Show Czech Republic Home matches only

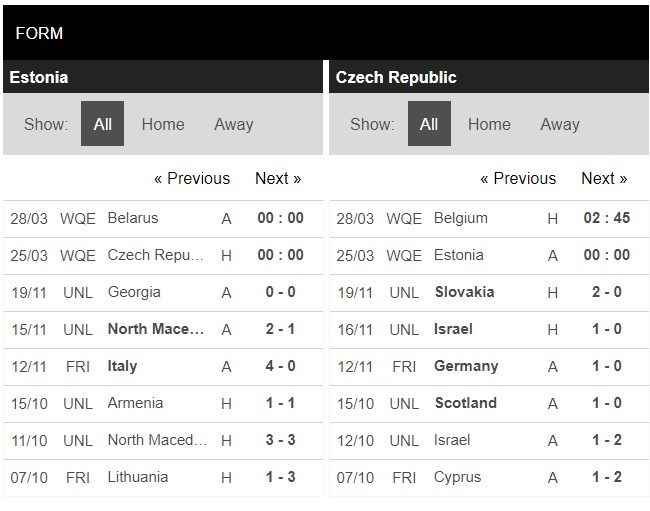[x=489, y=124]
